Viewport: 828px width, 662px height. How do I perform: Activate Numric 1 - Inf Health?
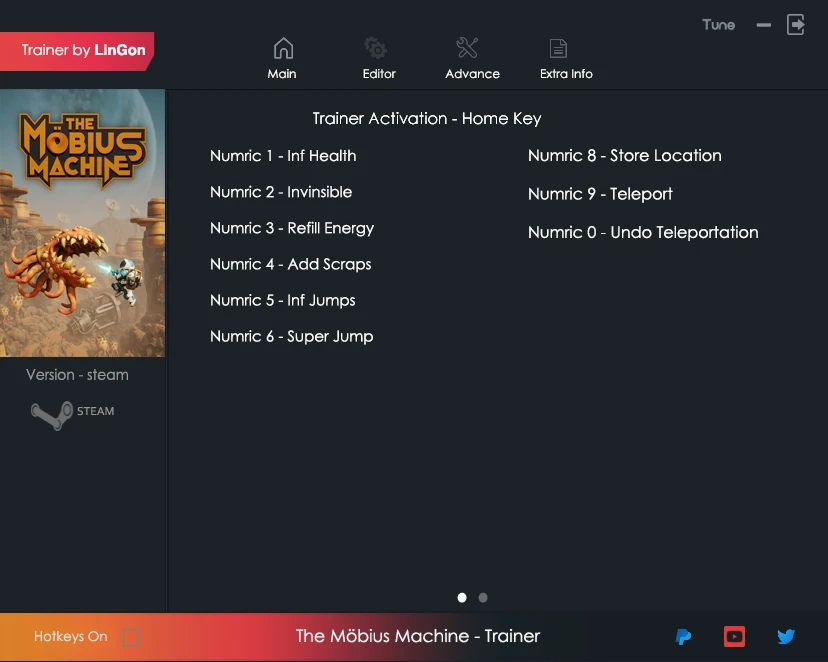coord(283,156)
